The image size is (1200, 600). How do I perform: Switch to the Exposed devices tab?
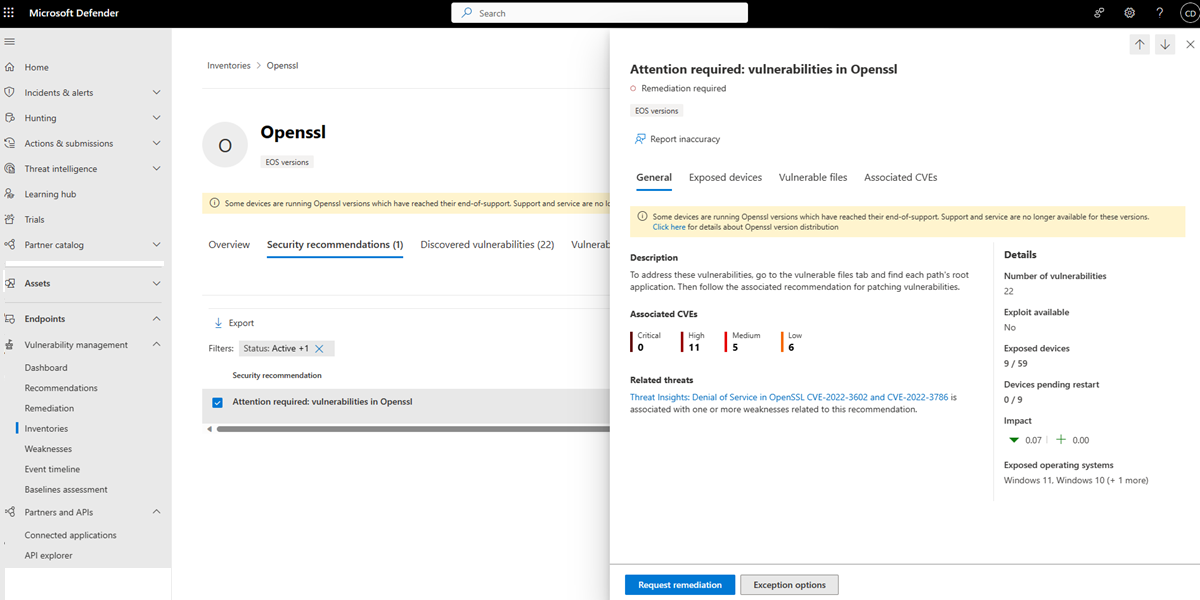click(725, 177)
